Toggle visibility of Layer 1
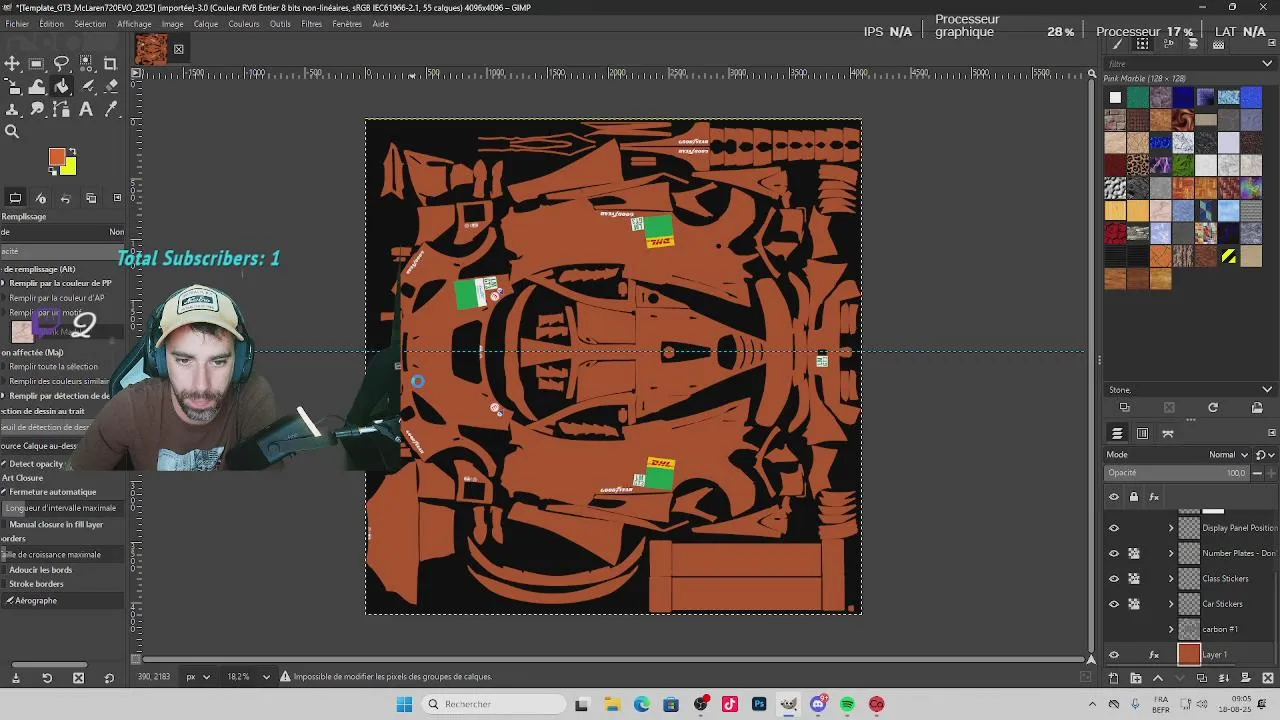1280x720 pixels. pyautogui.click(x=1114, y=655)
